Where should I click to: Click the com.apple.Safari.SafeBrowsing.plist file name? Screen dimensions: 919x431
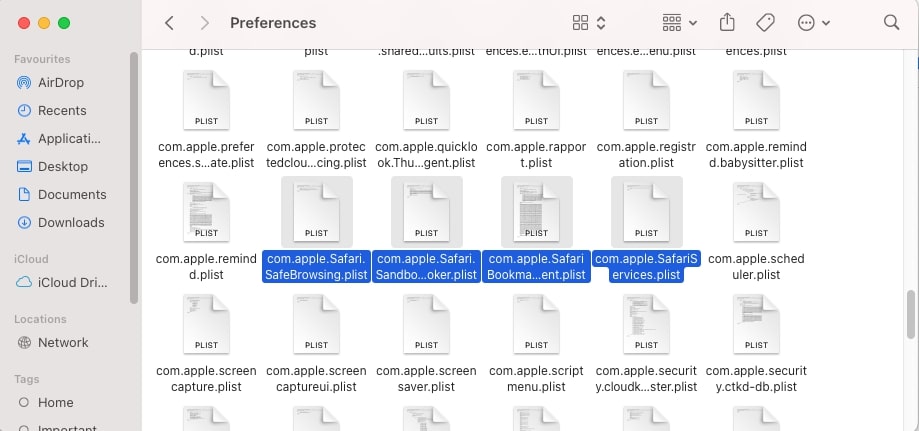pos(316,267)
